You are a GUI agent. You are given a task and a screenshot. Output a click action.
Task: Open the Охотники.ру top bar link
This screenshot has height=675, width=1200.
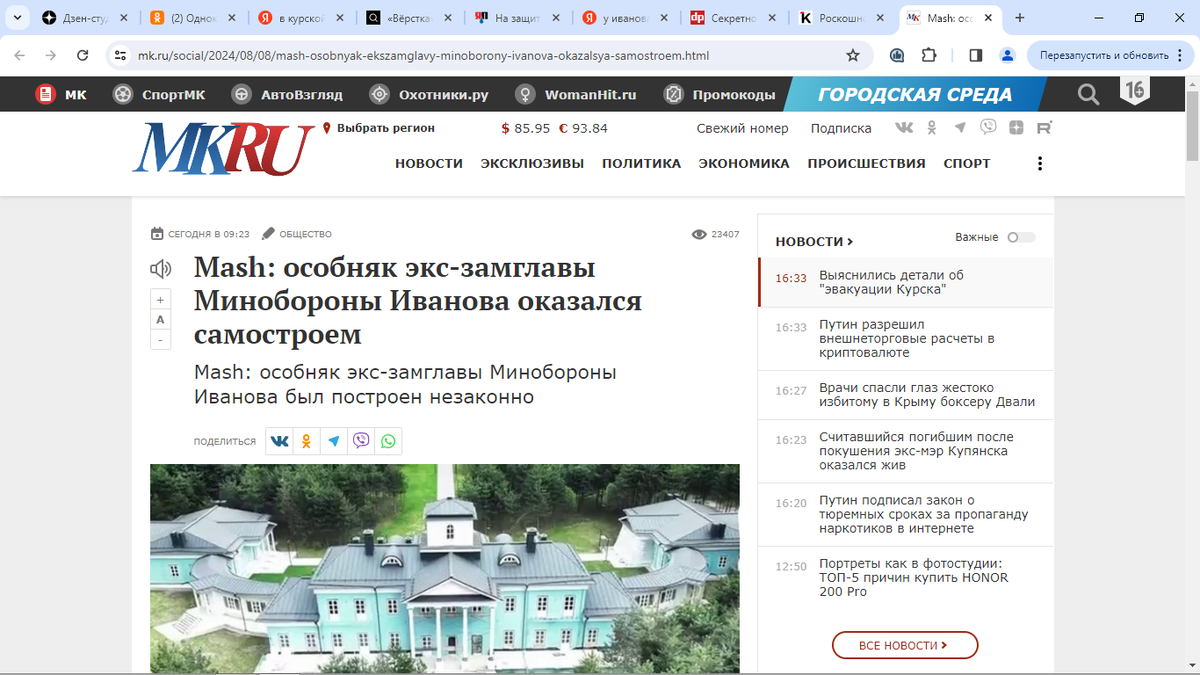pos(429,95)
